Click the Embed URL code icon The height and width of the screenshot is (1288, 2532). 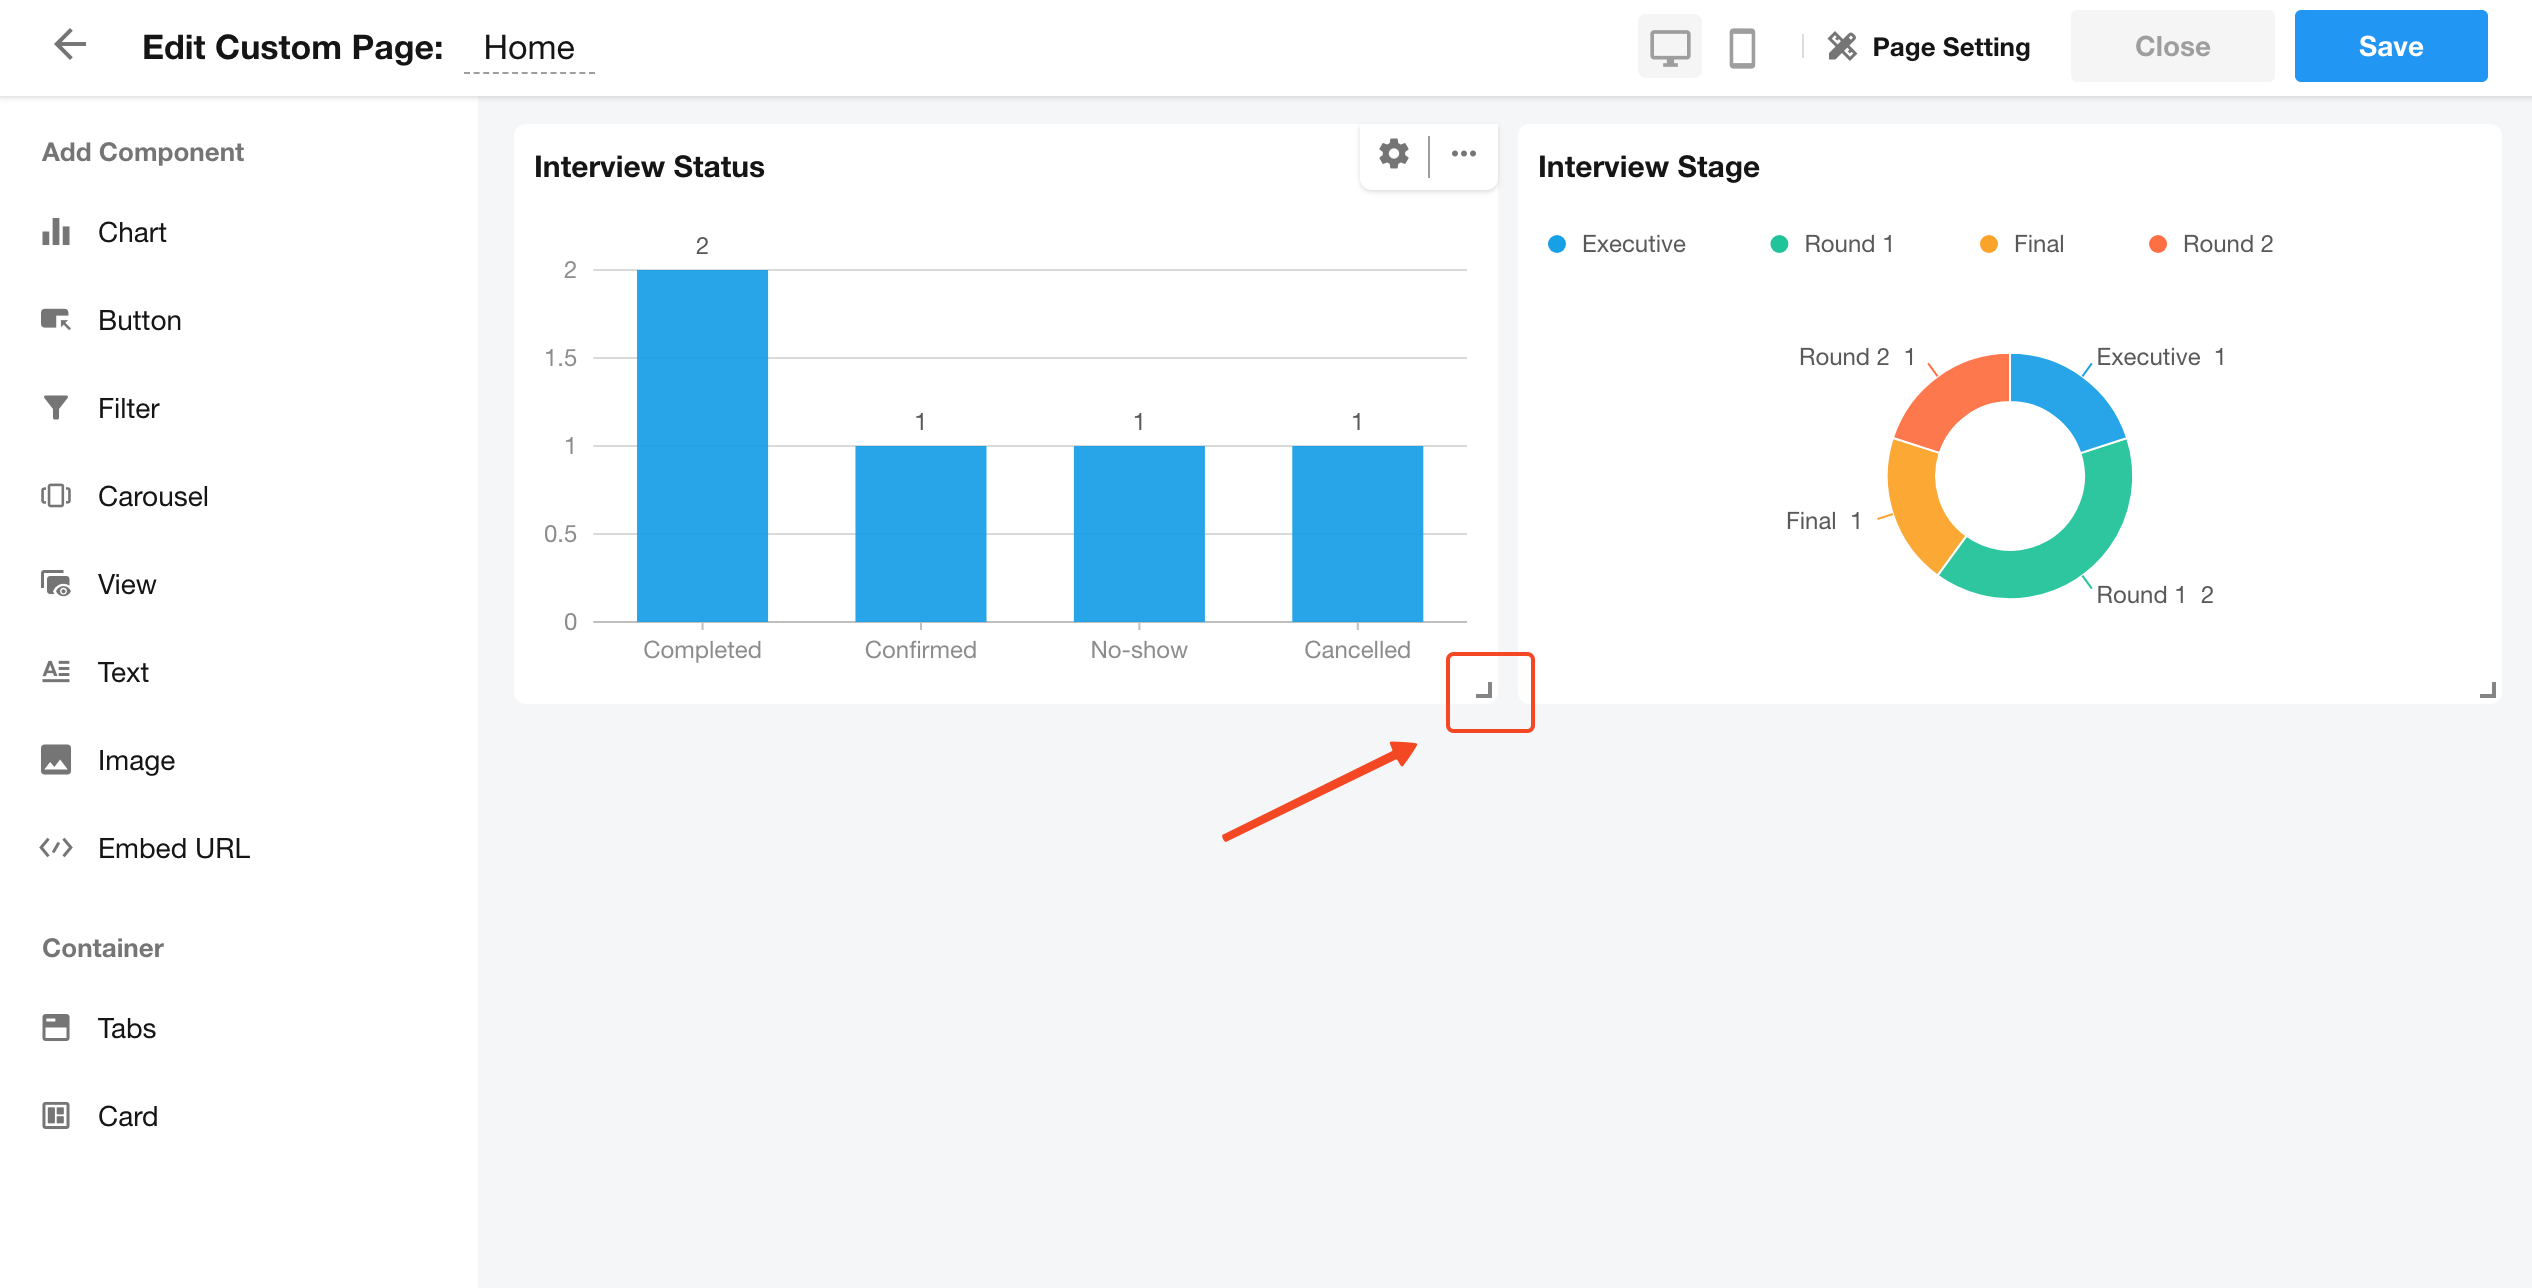(x=56, y=848)
